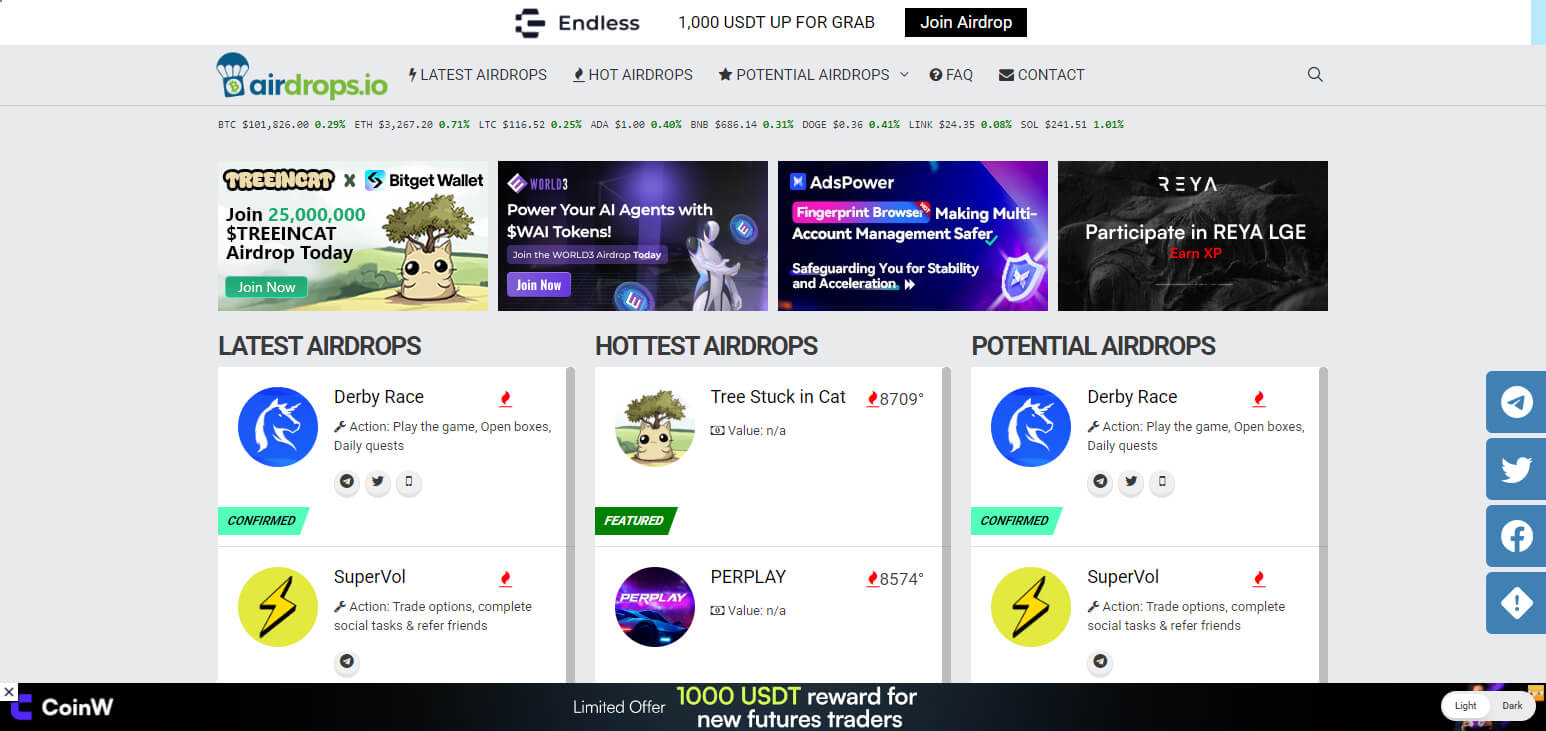This screenshot has width=1546, height=731.
Task: Open the Contact nav item
Action: 1042,75
